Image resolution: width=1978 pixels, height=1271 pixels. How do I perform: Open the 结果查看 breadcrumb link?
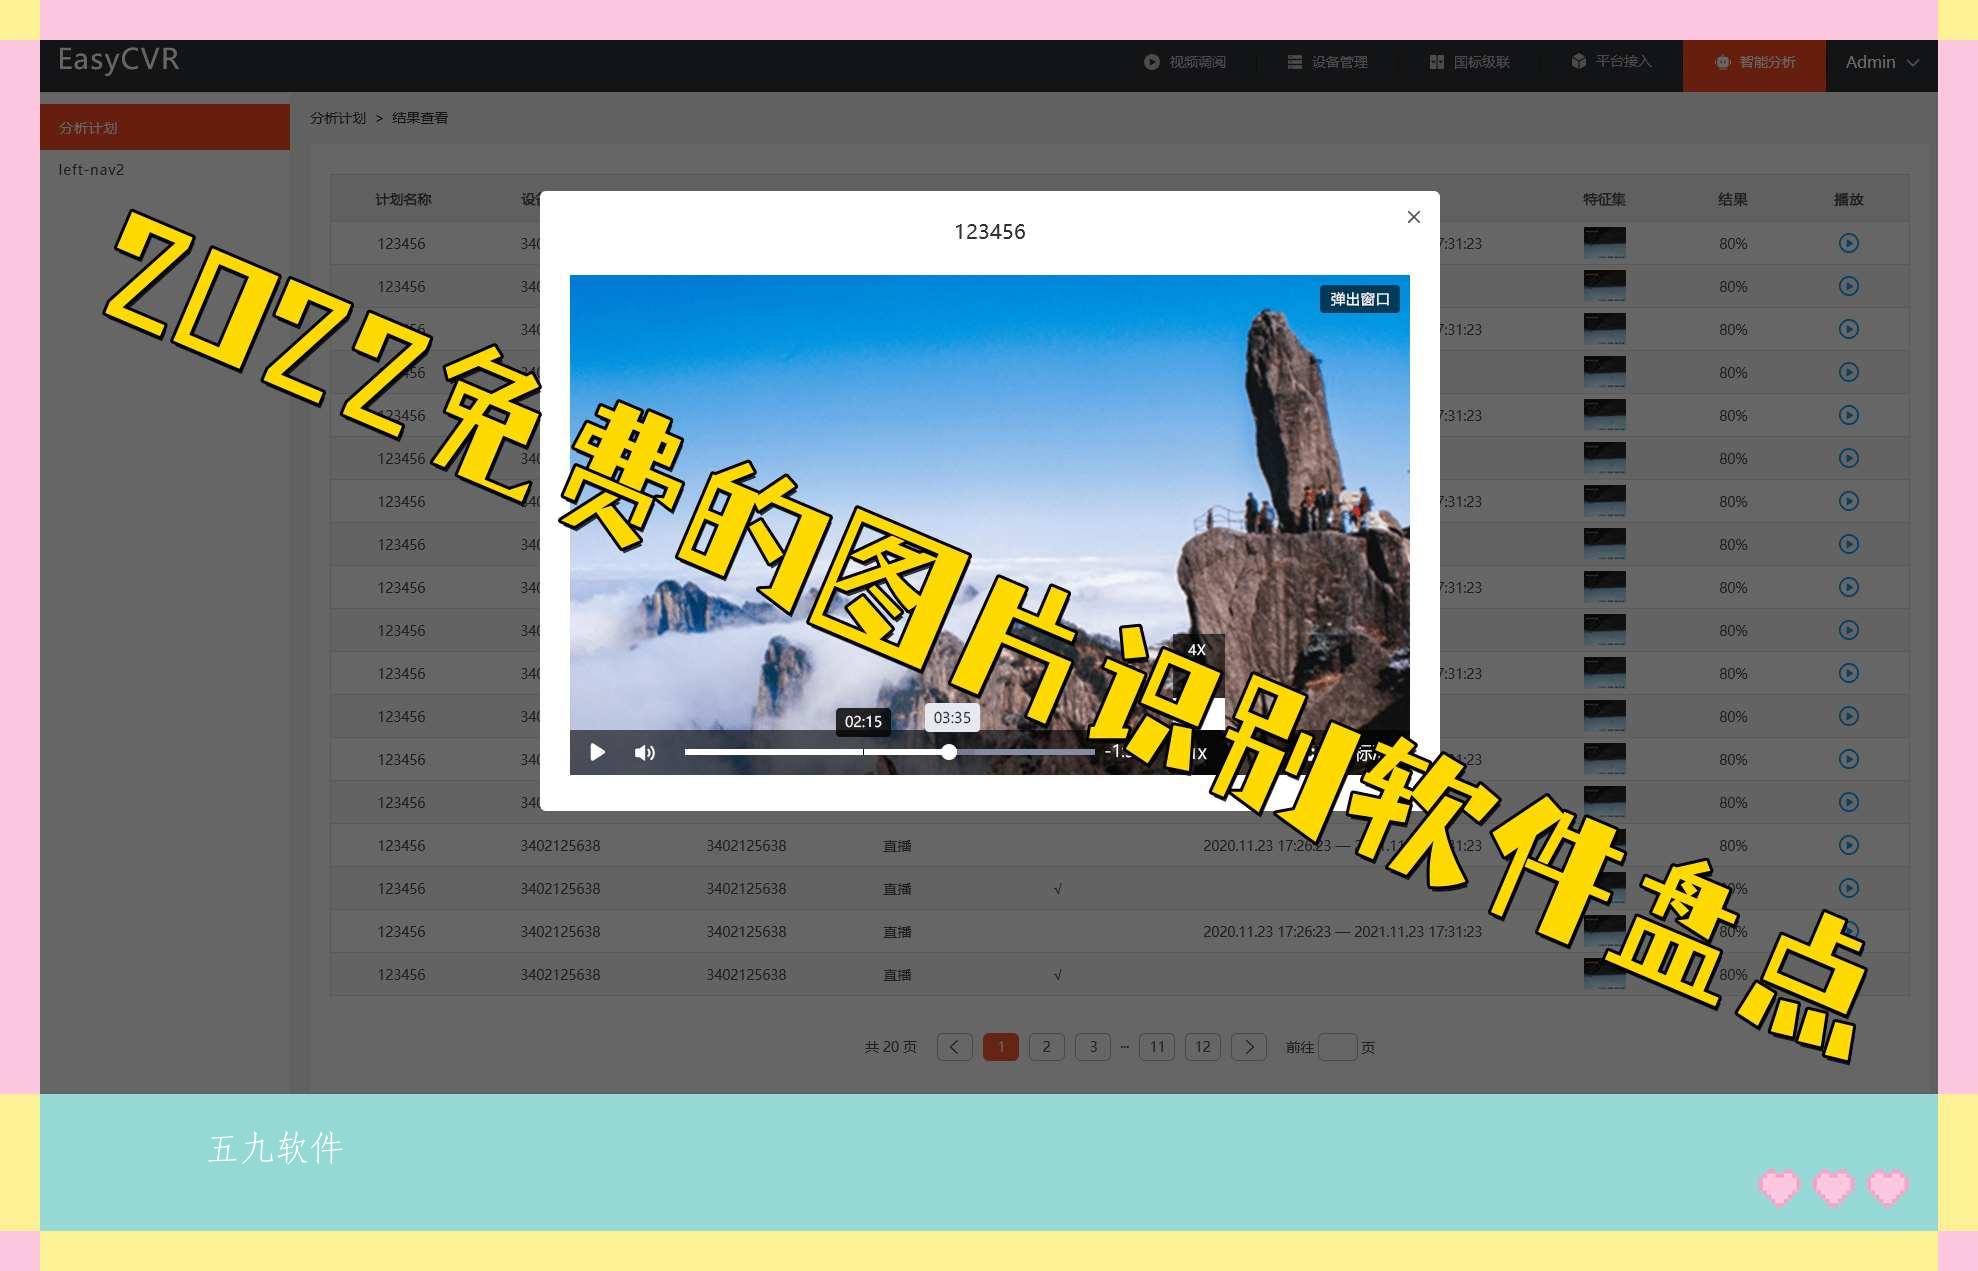(x=420, y=117)
